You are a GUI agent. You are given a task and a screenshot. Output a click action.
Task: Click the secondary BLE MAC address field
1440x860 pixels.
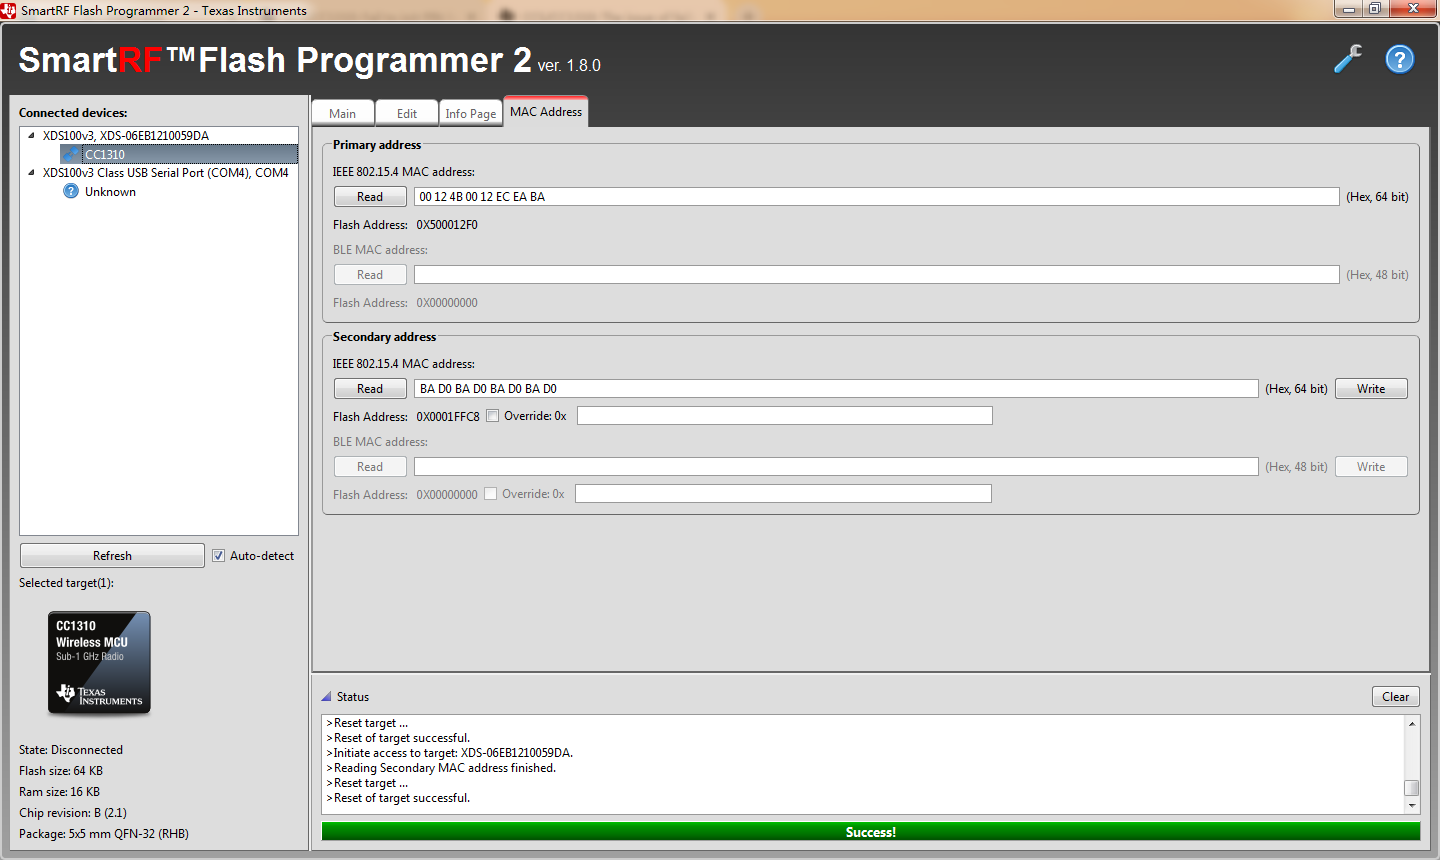pos(836,466)
